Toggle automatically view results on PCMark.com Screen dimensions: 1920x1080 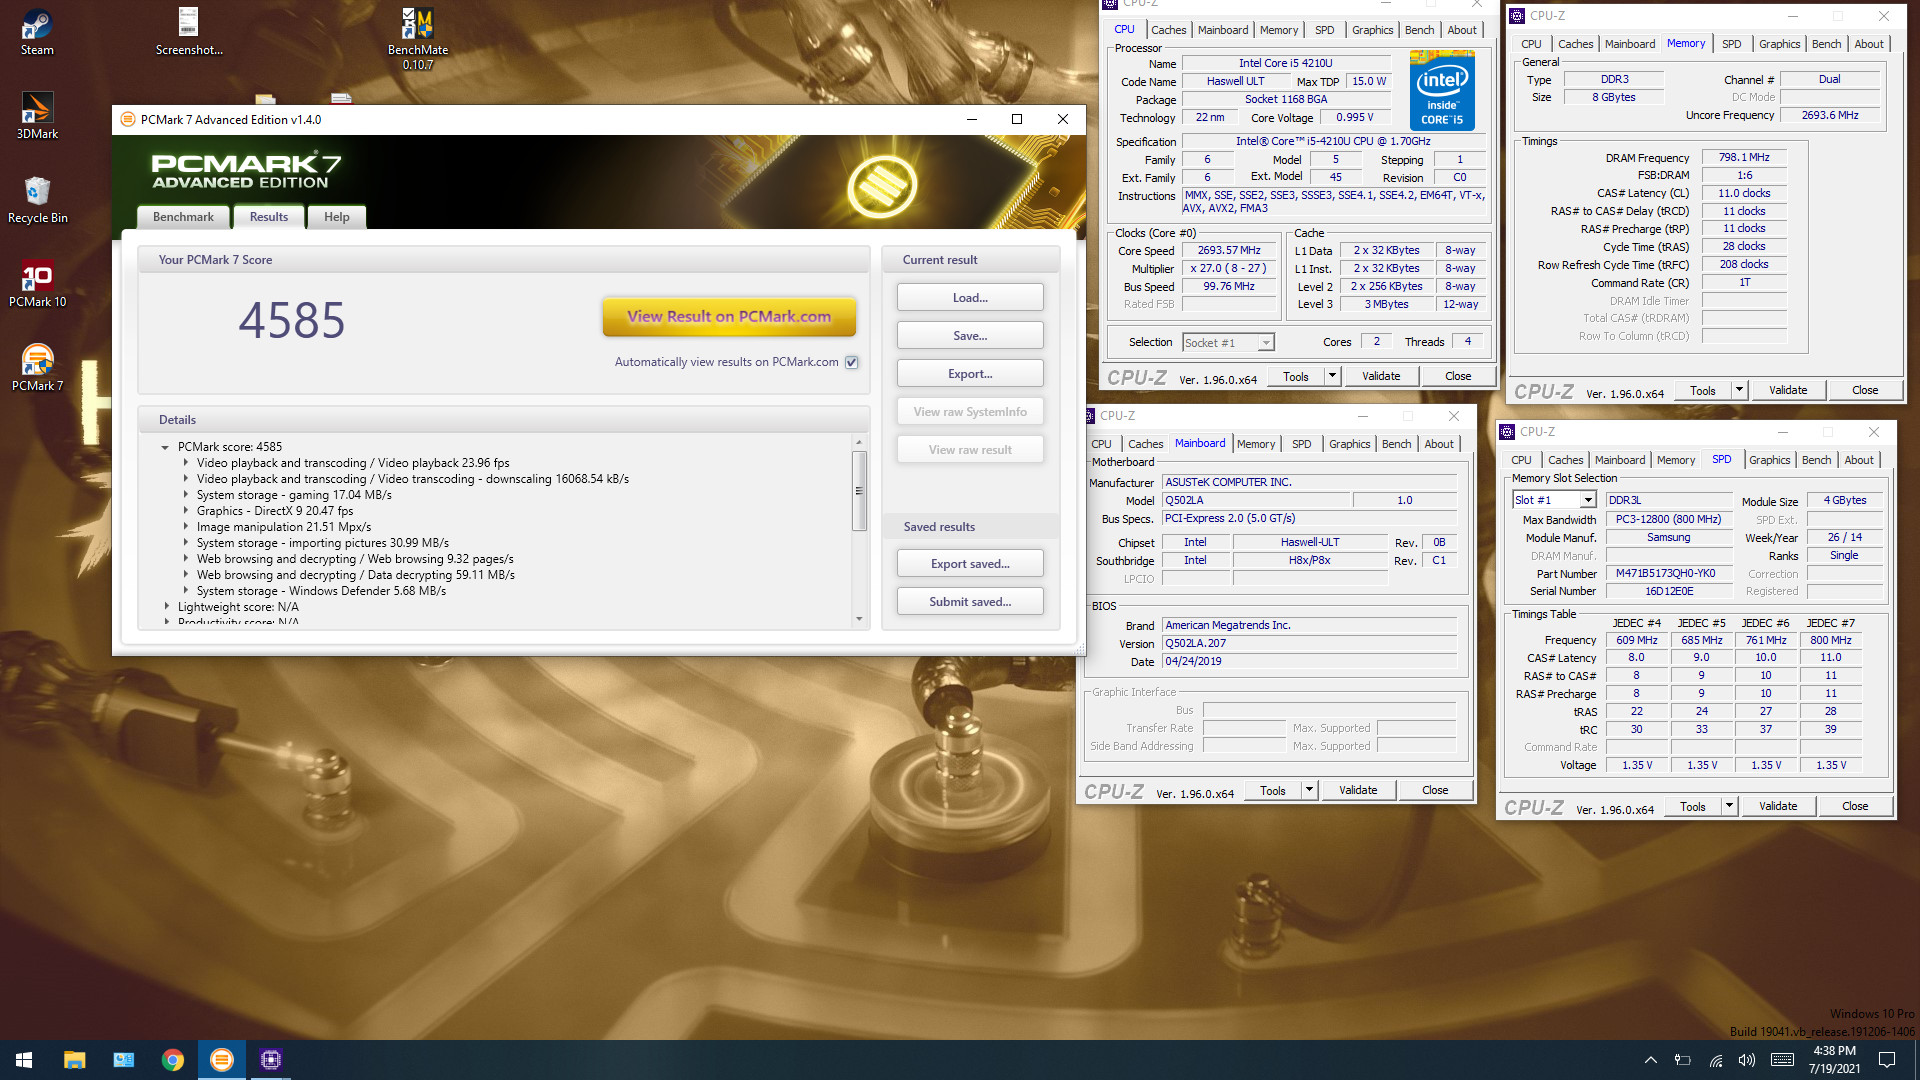click(x=852, y=362)
